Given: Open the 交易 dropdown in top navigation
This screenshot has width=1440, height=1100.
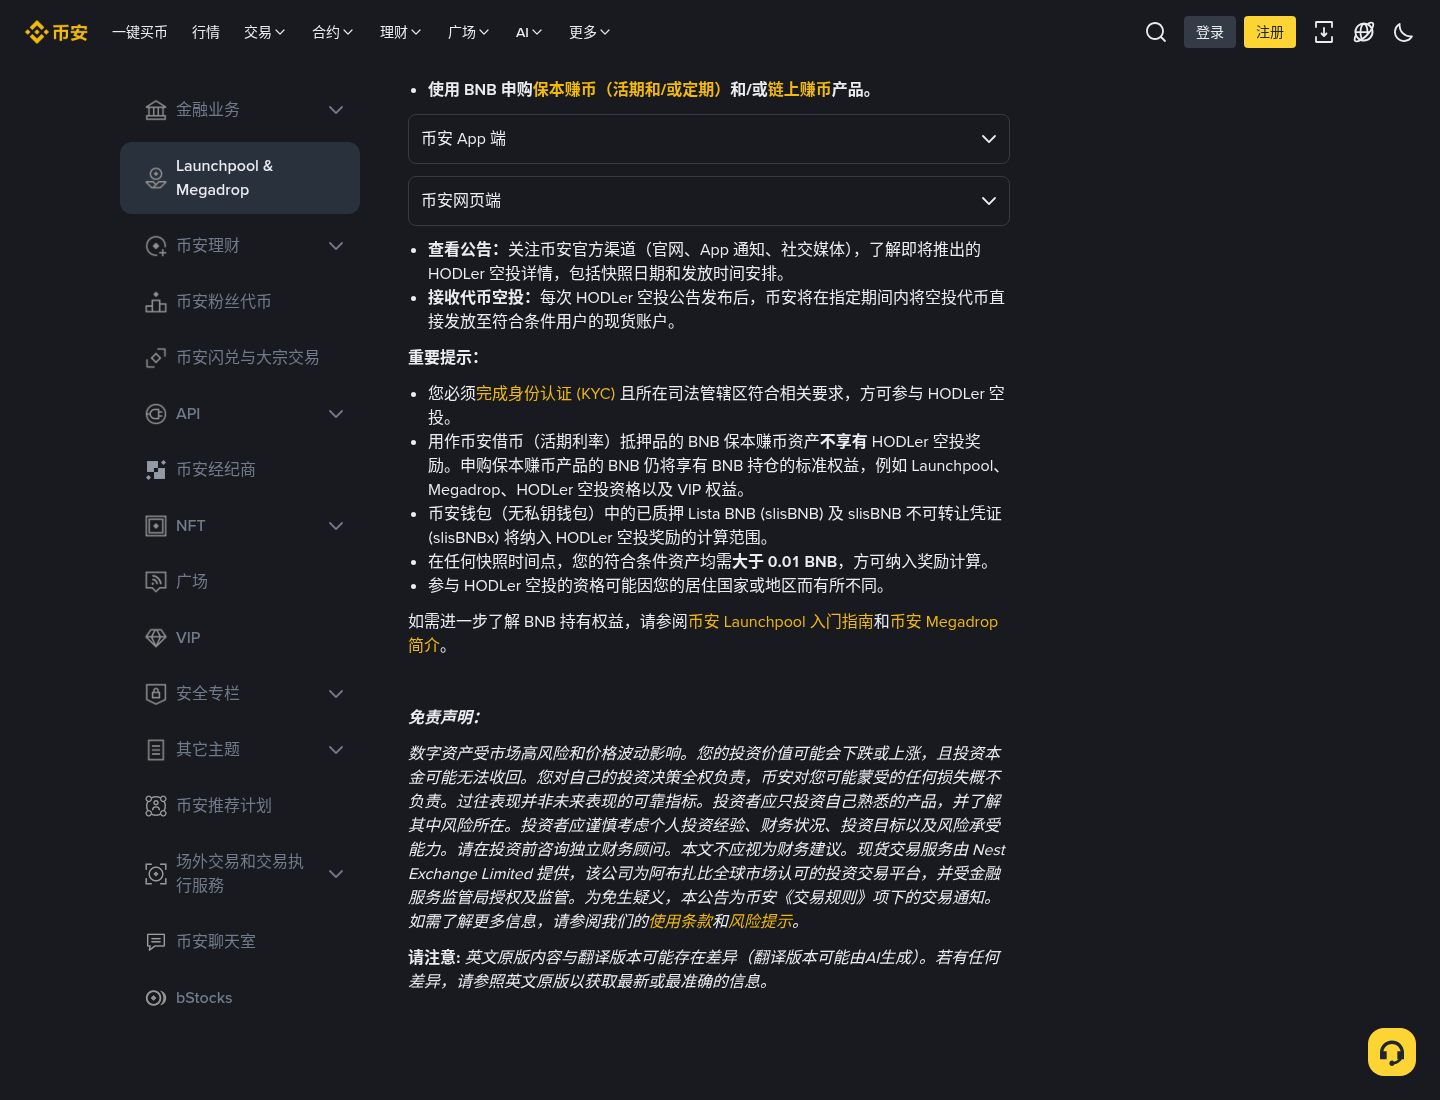Looking at the screenshot, I should pos(265,32).
